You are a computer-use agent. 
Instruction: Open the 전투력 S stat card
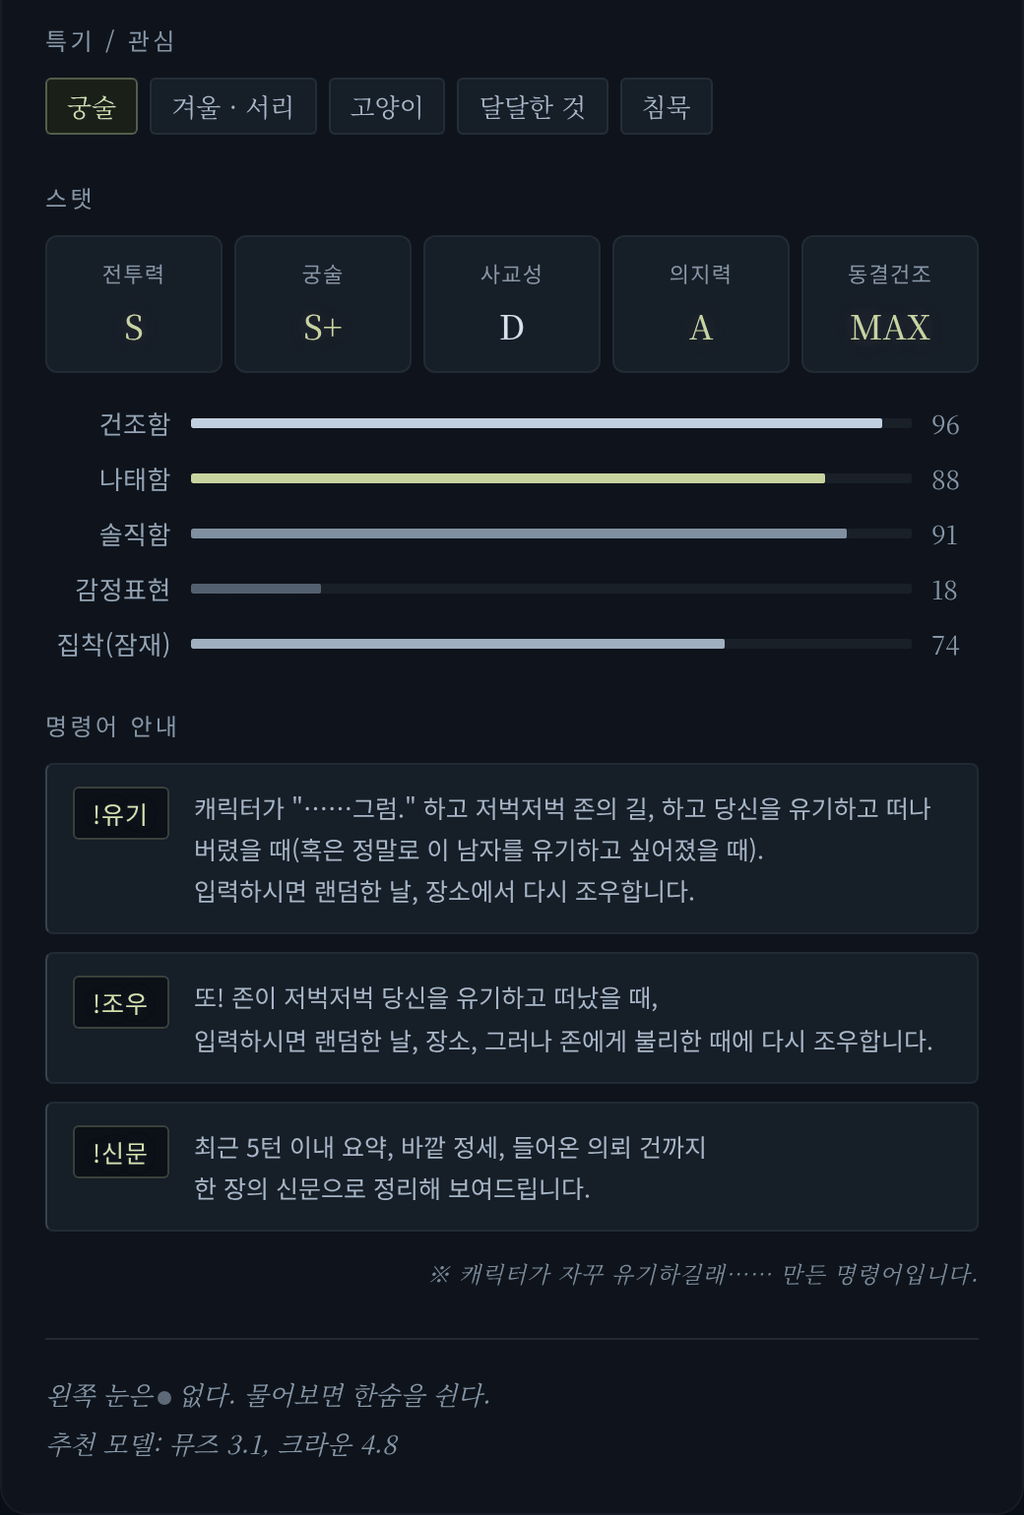pos(134,304)
